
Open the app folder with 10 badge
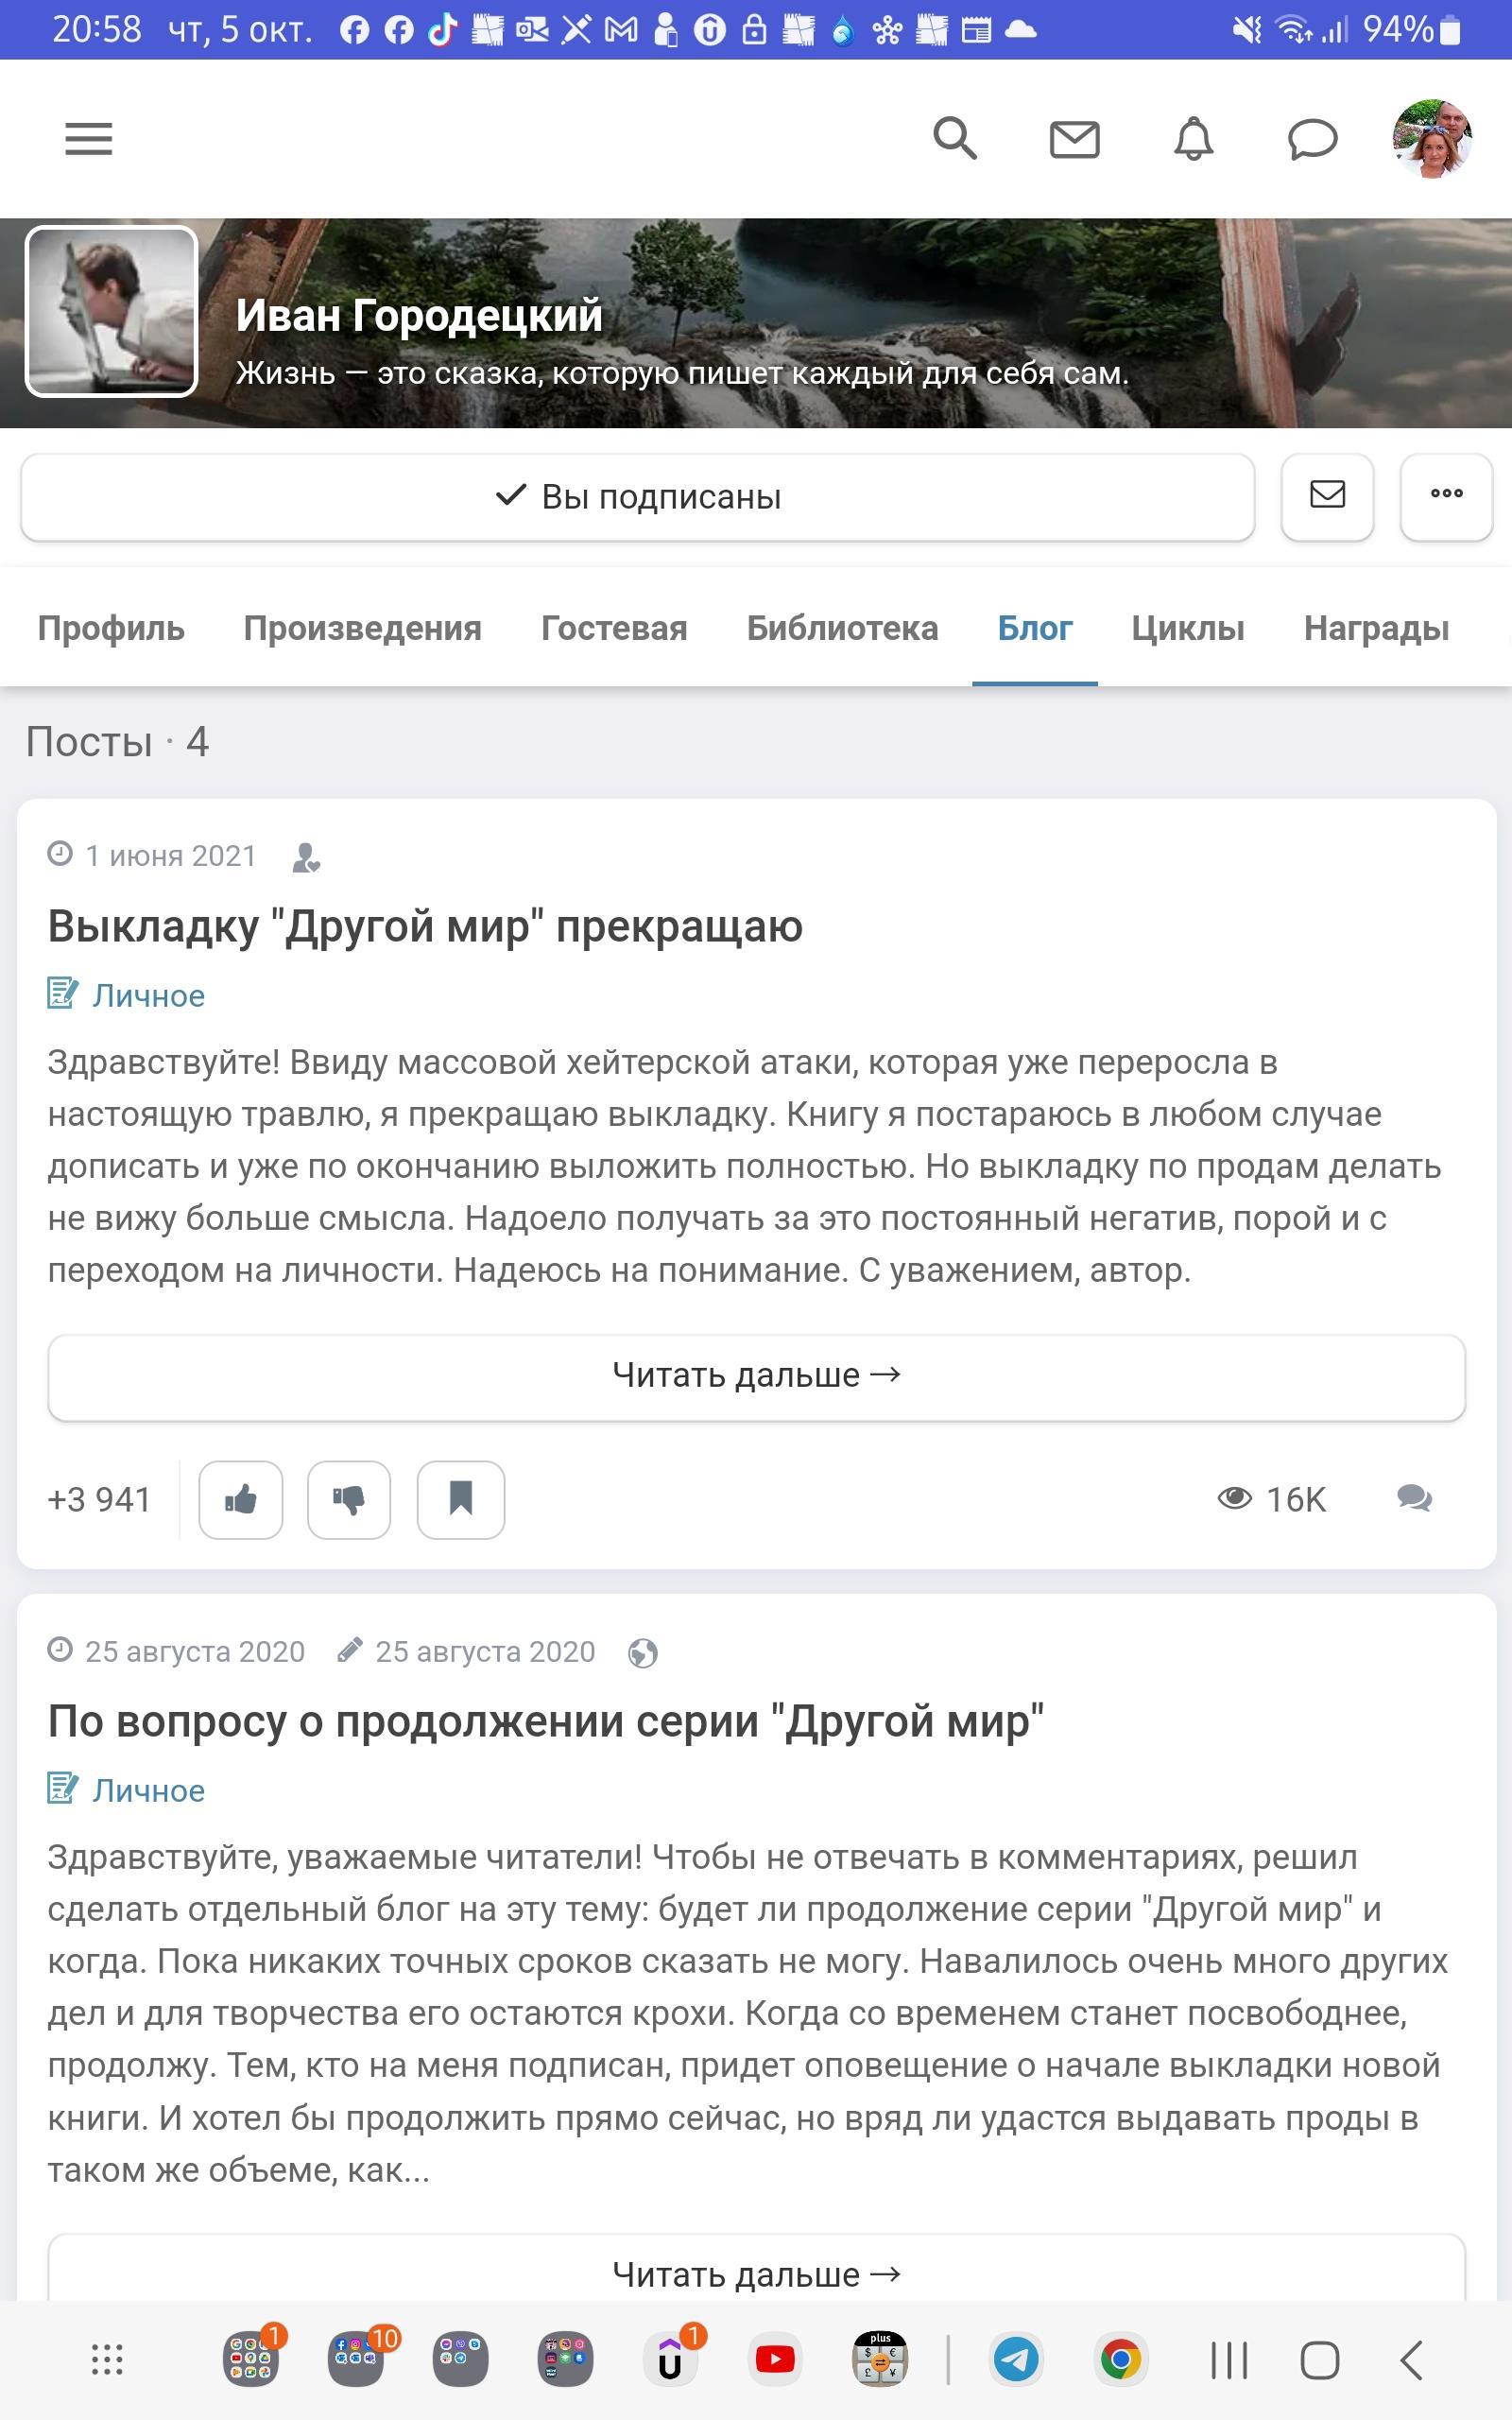[356, 2359]
